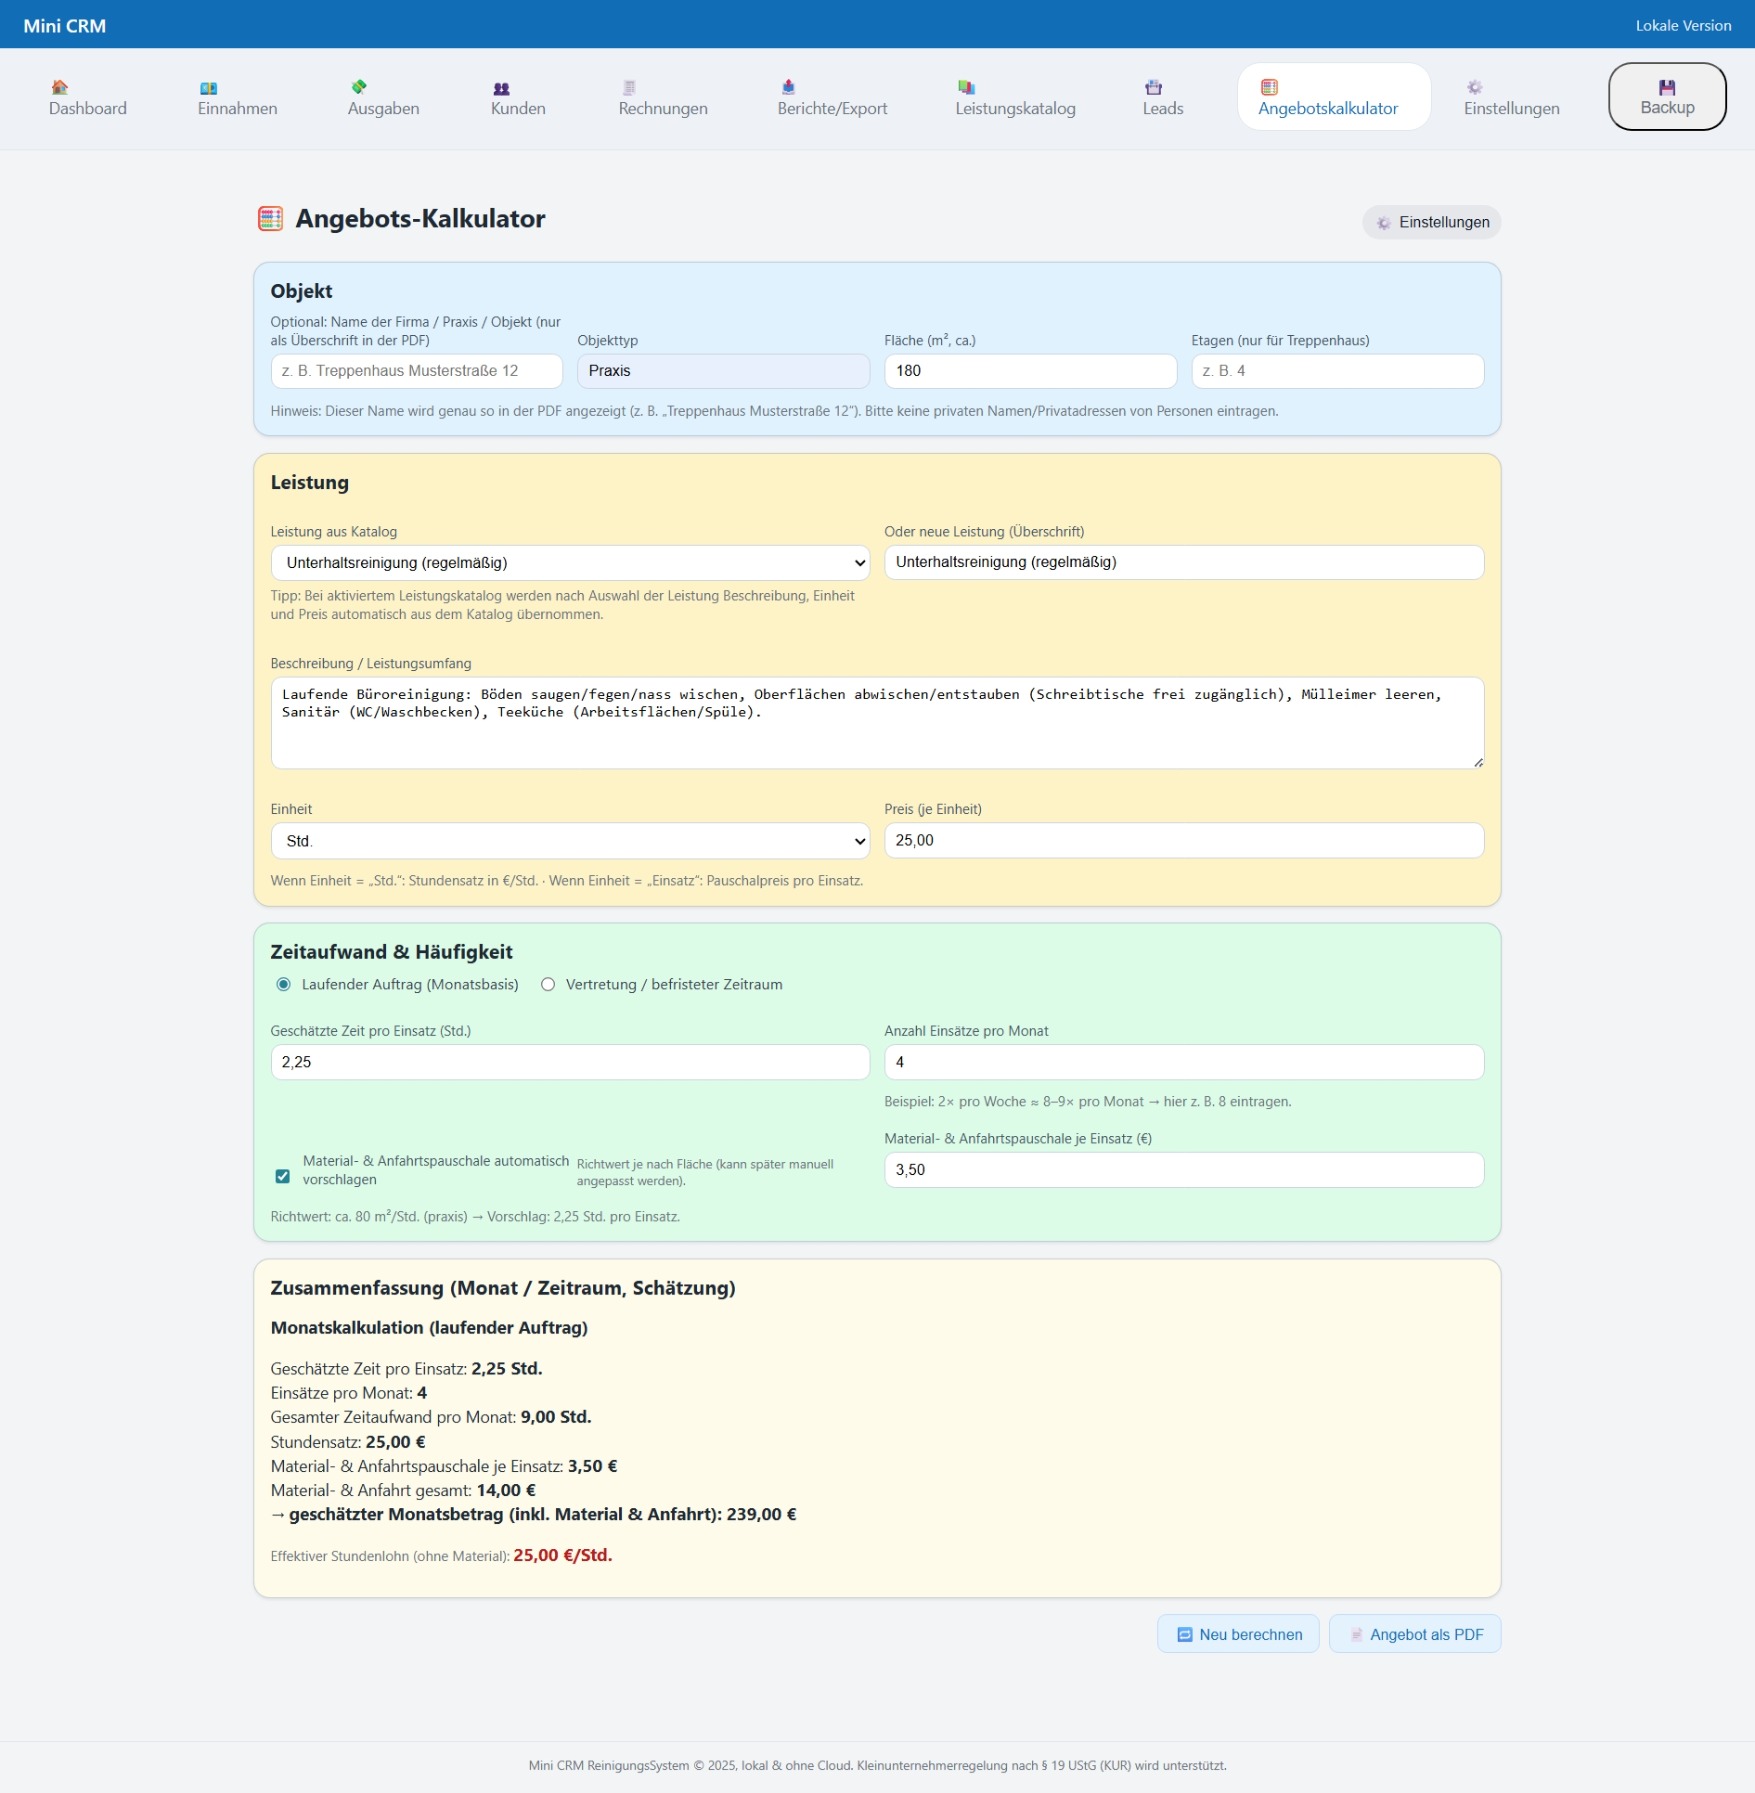Click the Ausgaben icon in navigation
This screenshot has width=1755, height=1793.
[x=359, y=86]
